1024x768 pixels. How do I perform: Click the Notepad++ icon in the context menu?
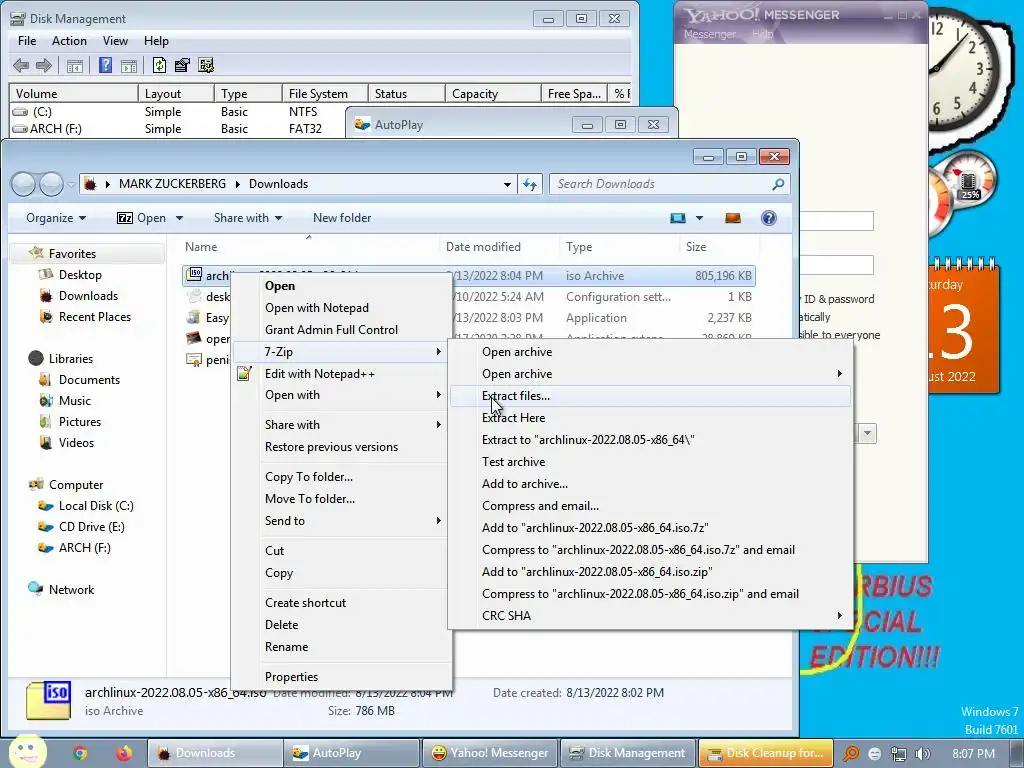click(244, 374)
